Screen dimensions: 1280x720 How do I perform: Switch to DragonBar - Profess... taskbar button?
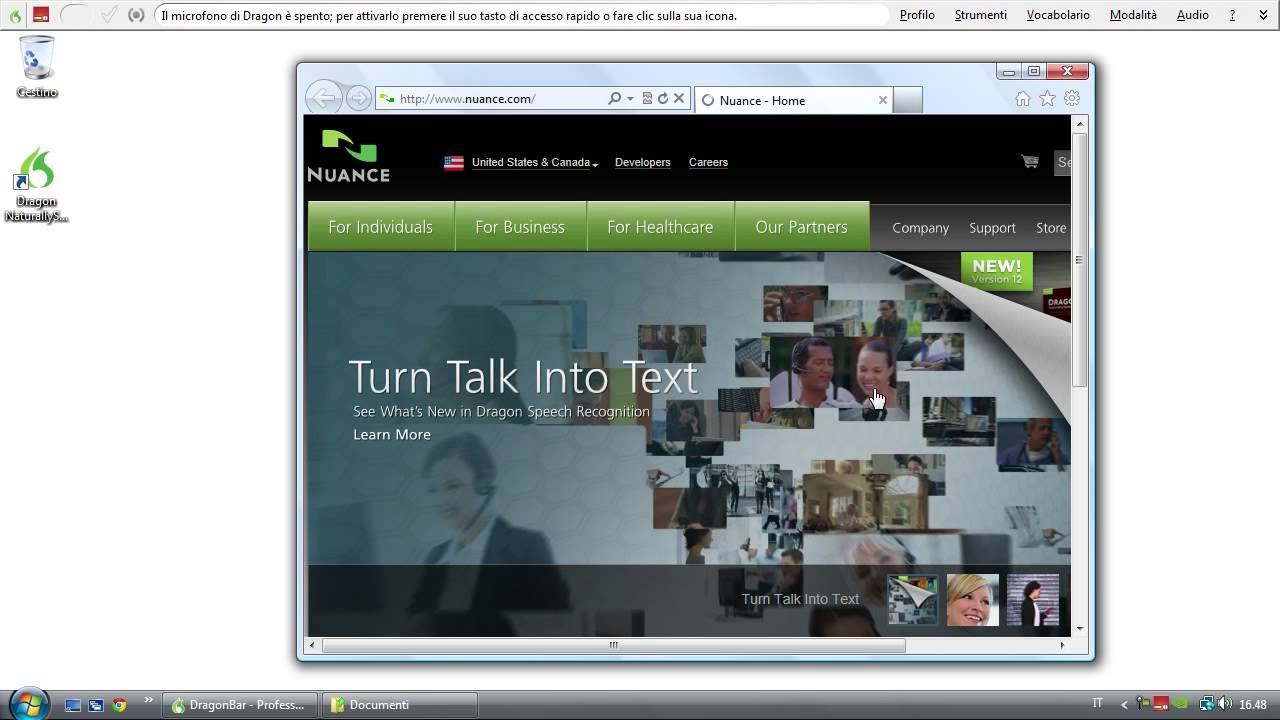click(240, 705)
